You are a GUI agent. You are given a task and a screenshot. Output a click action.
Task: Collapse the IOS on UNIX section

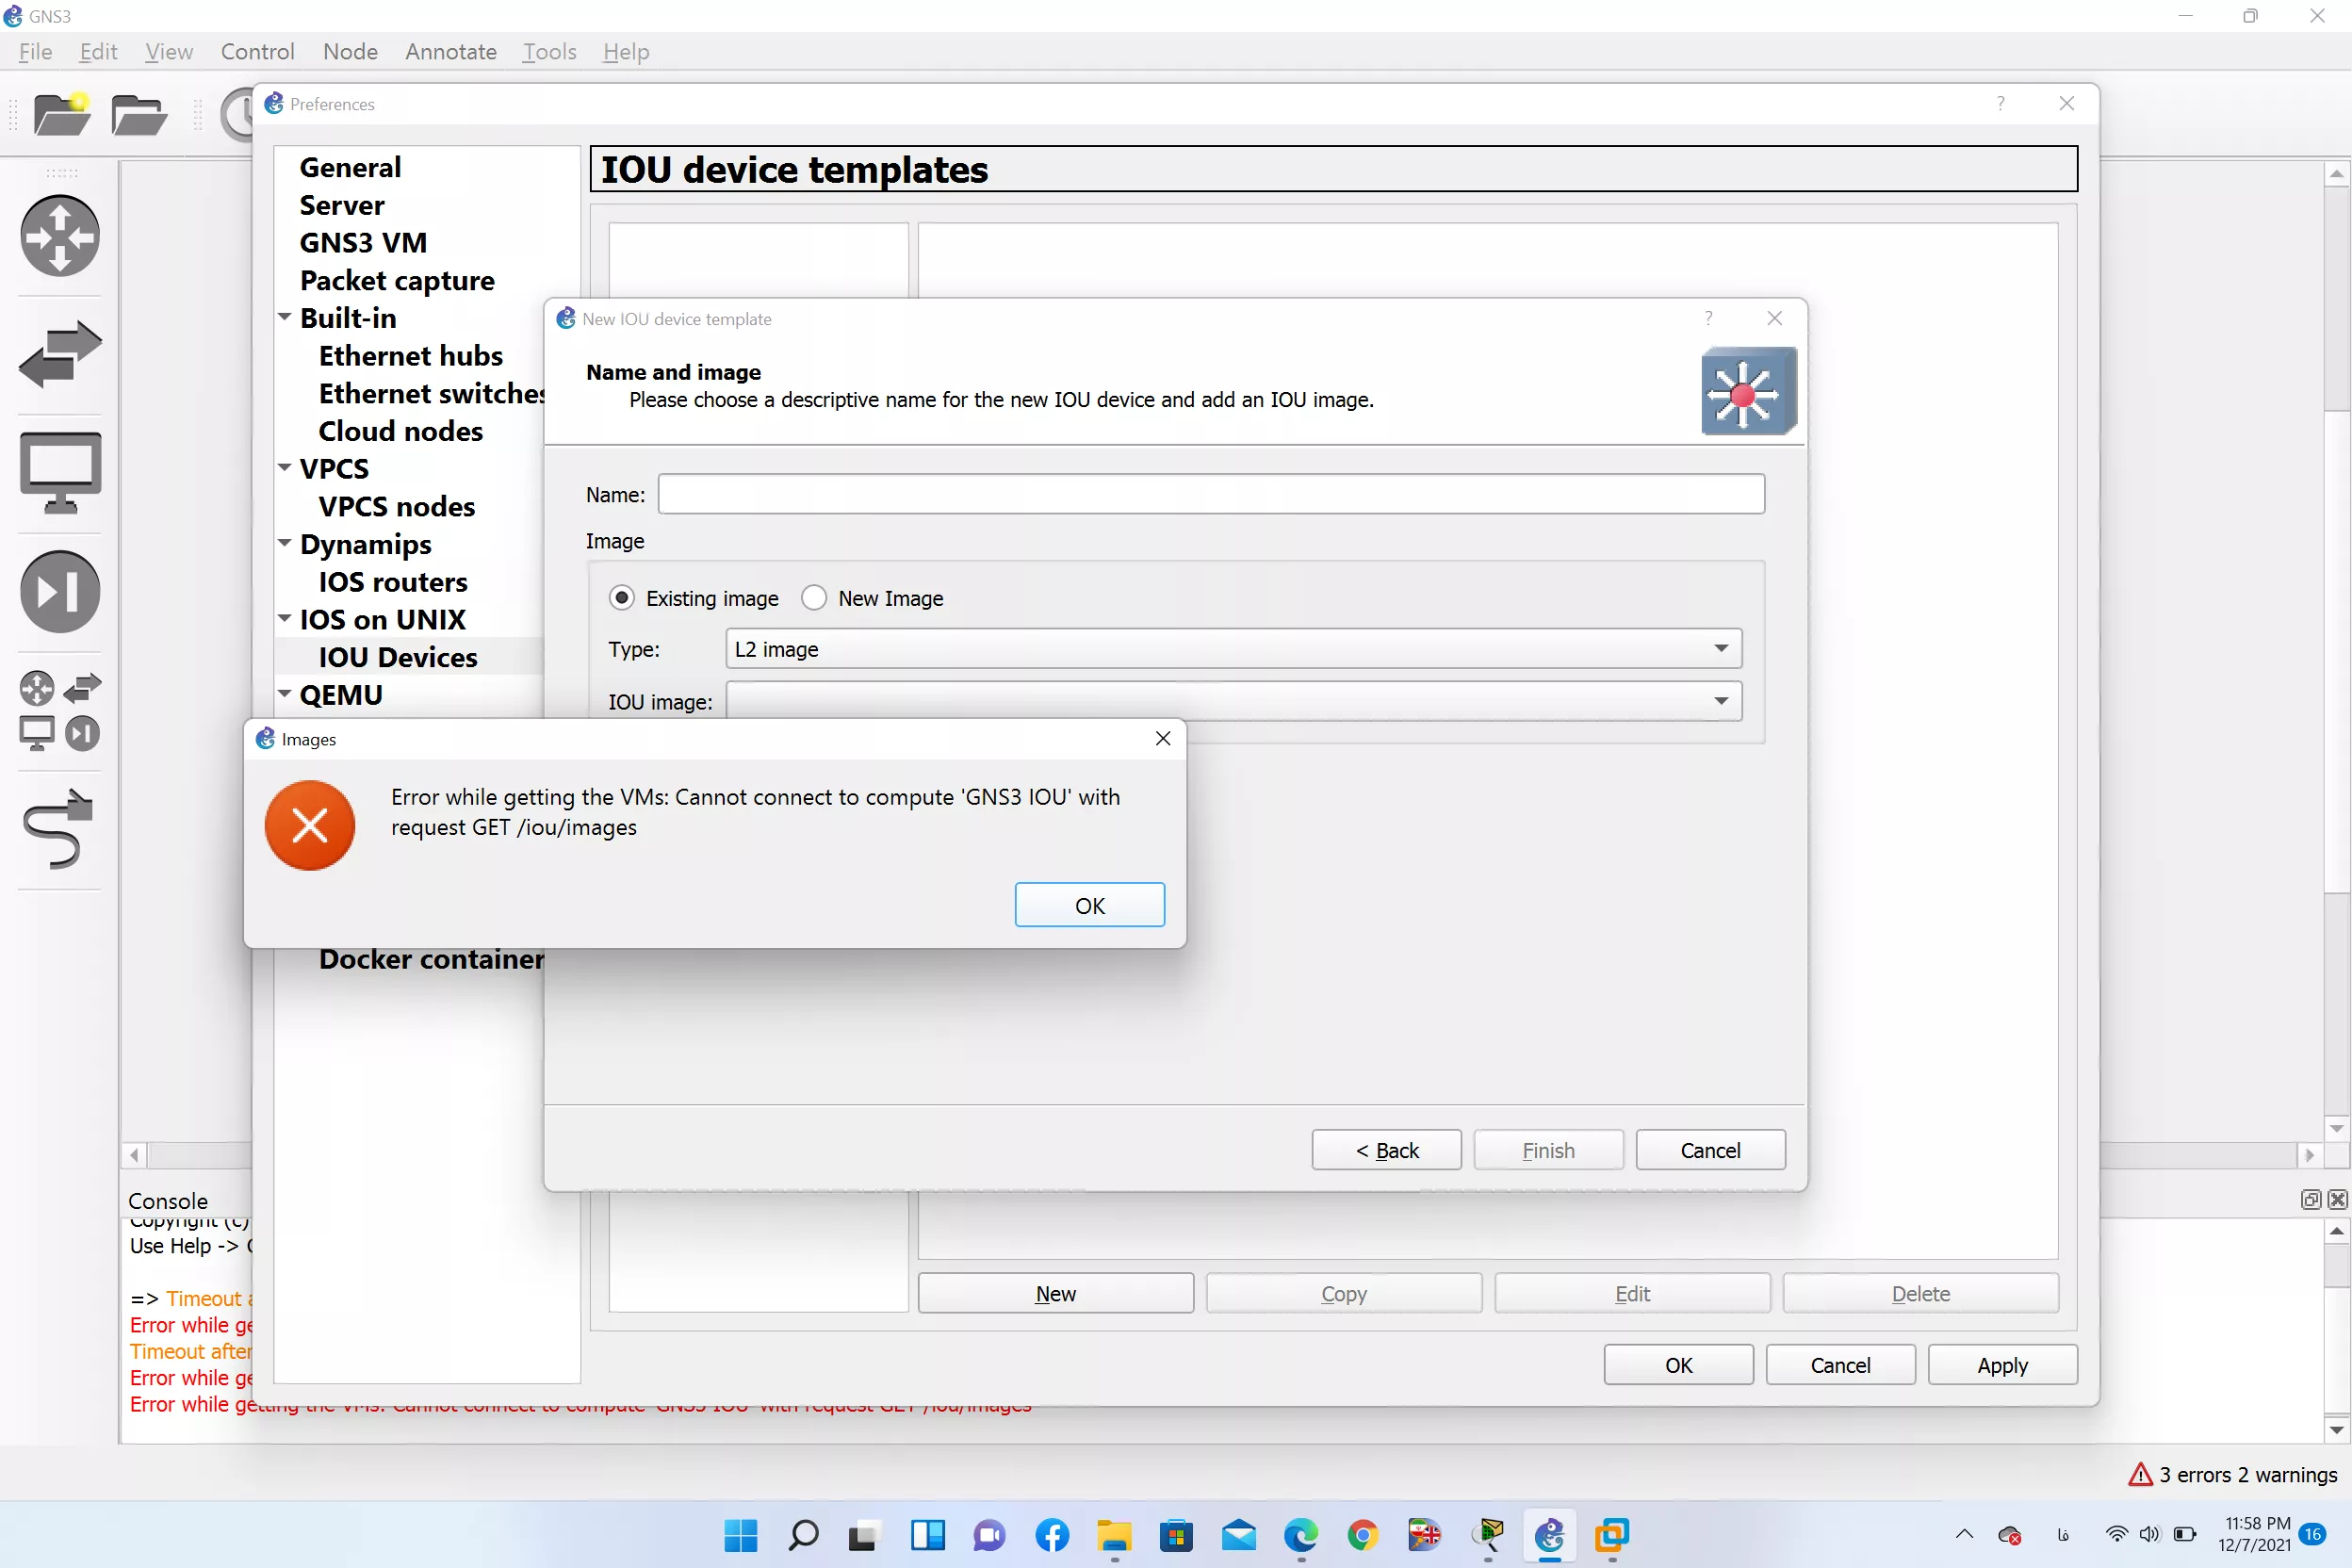pyautogui.click(x=285, y=619)
